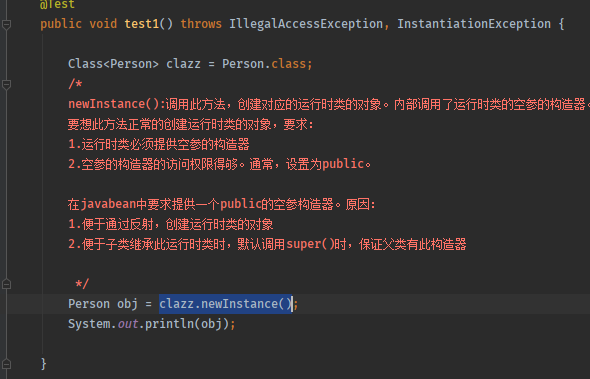Collapse the test1 method using gutter fold marker
Viewport: 590px width, 379px height.
pos(6,24)
